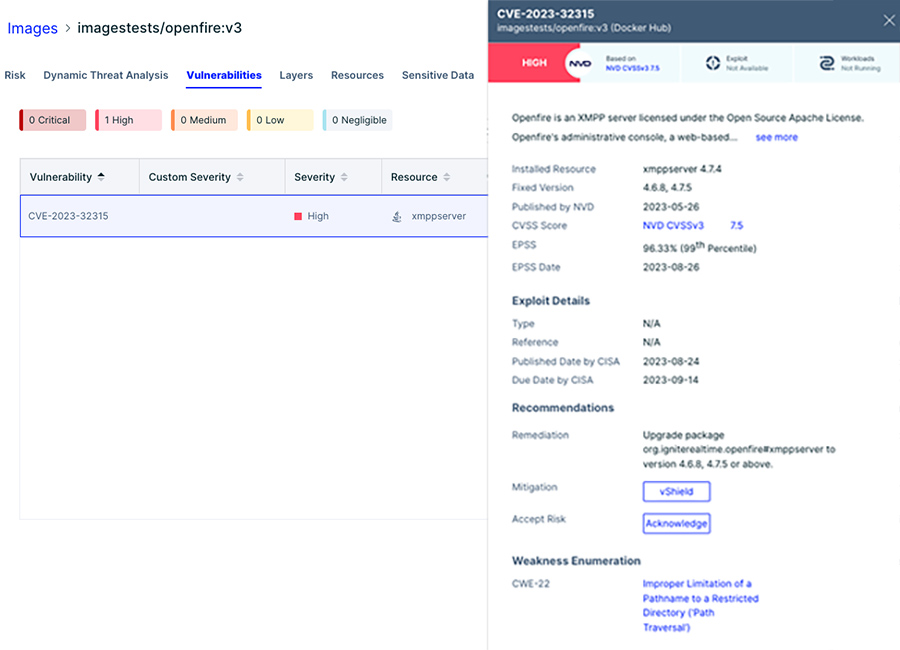Viewport: 900px width, 650px height.
Task: Click CISA due date 2023-09-14
Action: 670,380
